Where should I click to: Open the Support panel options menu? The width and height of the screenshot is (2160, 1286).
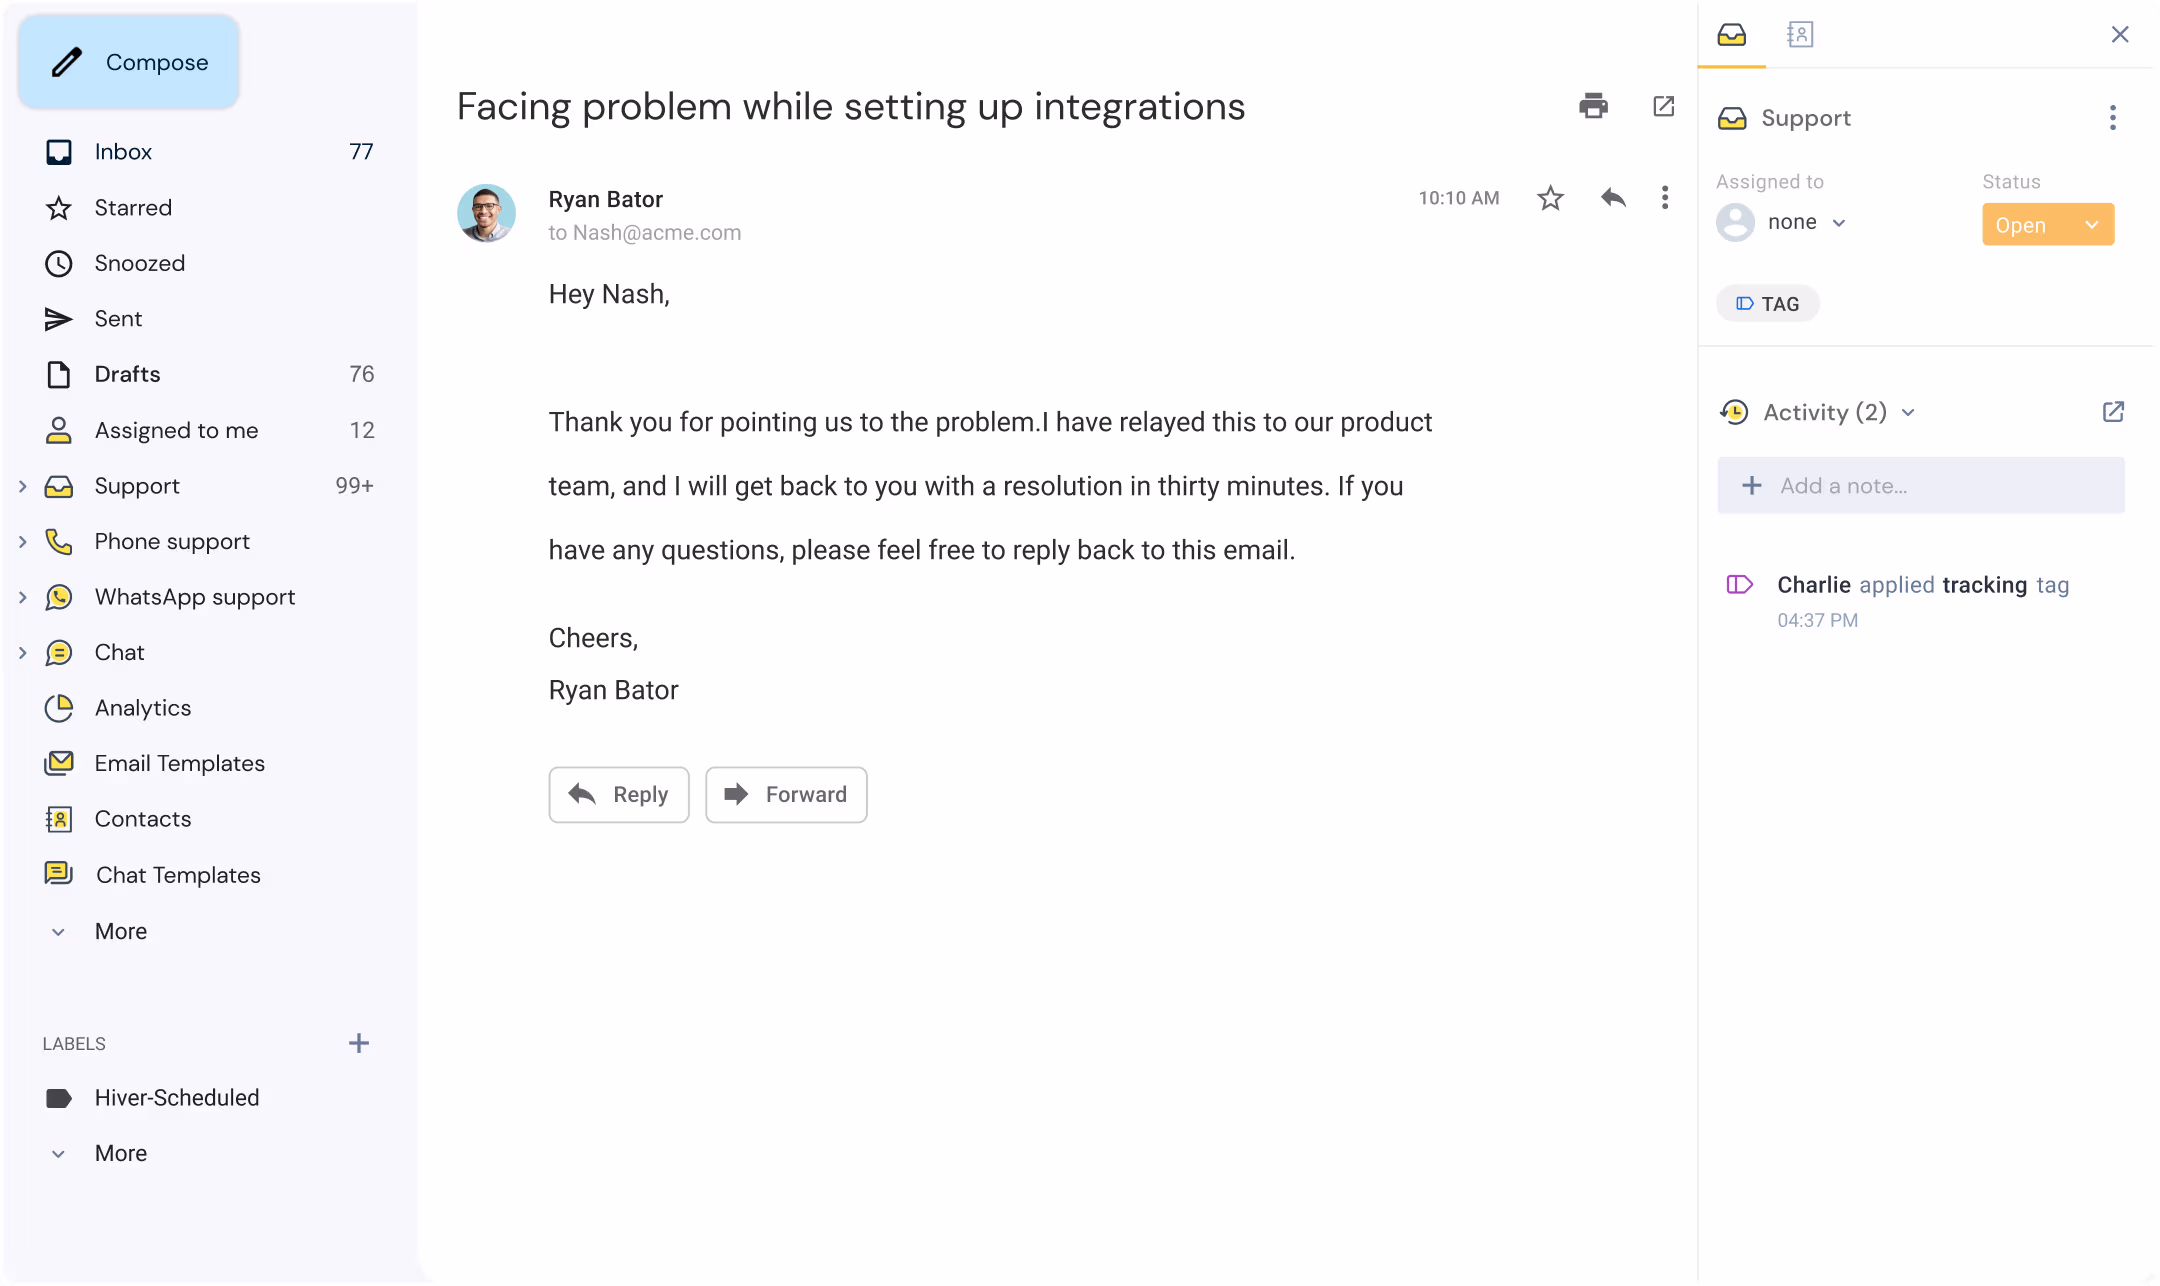tap(2113, 117)
